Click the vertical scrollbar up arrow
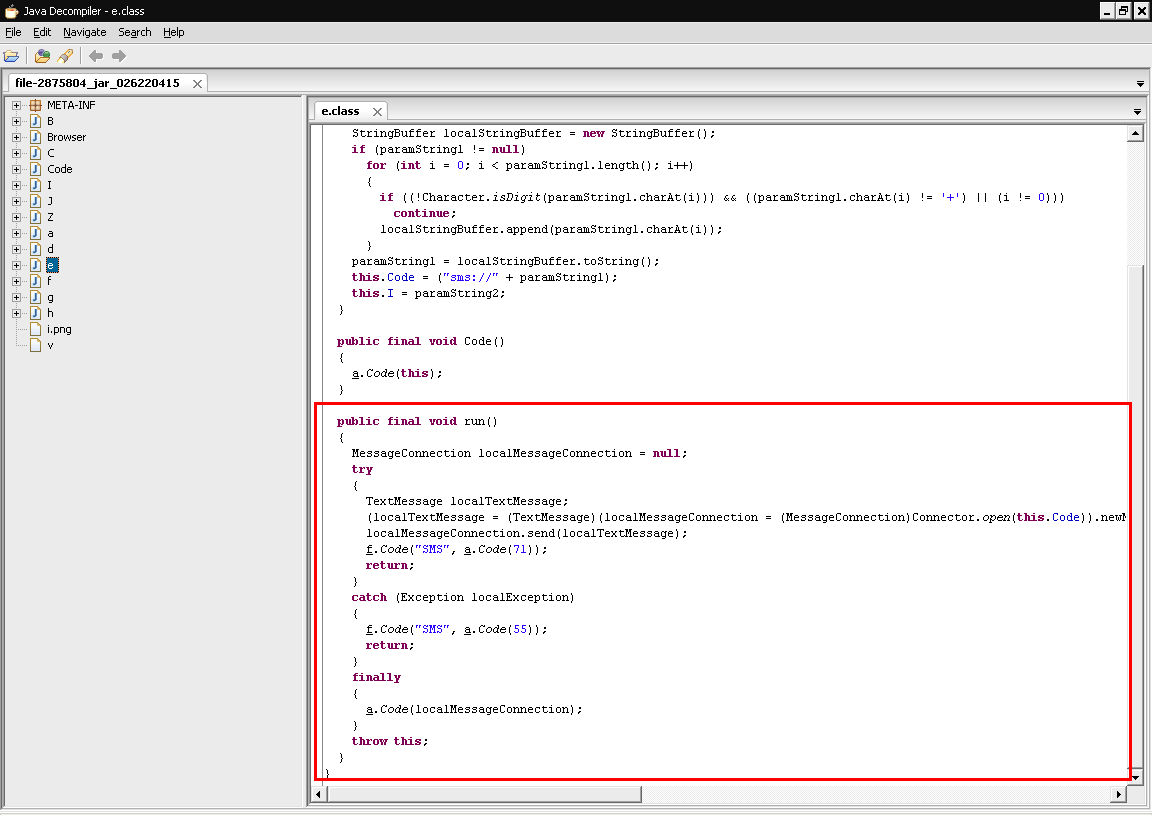Screen dimensions: 1152x815 1135,133
